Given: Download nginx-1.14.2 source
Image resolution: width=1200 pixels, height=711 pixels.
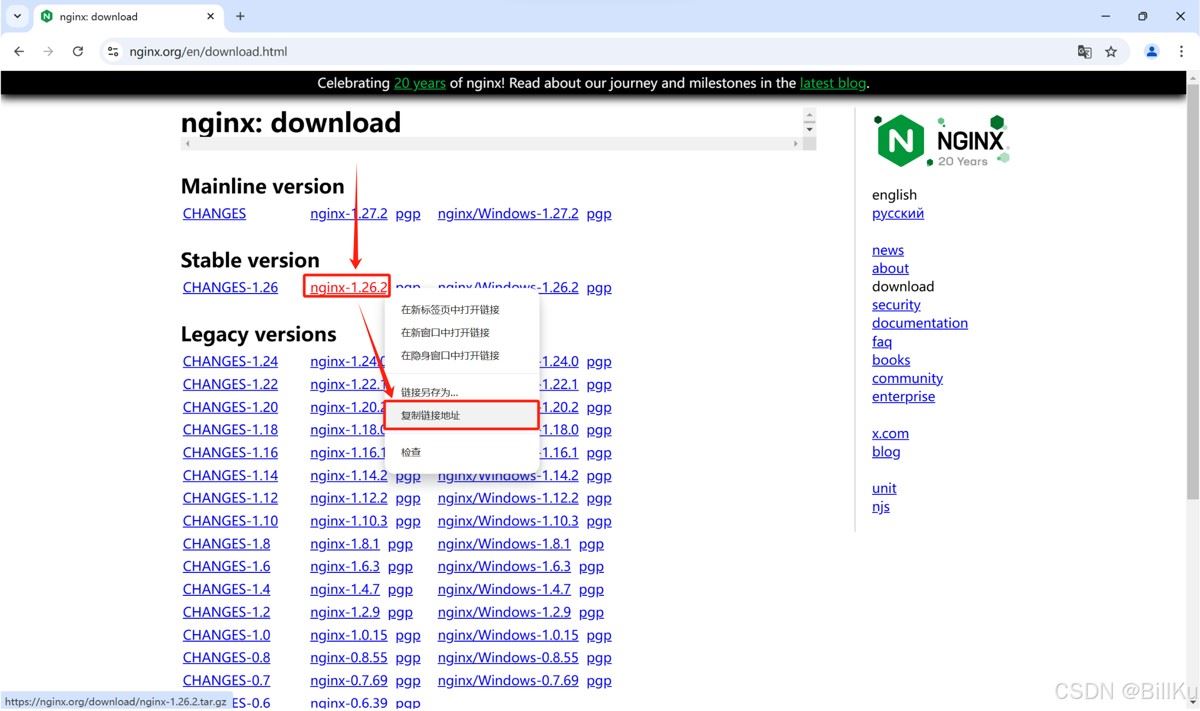Looking at the screenshot, I should (x=348, y=476).
